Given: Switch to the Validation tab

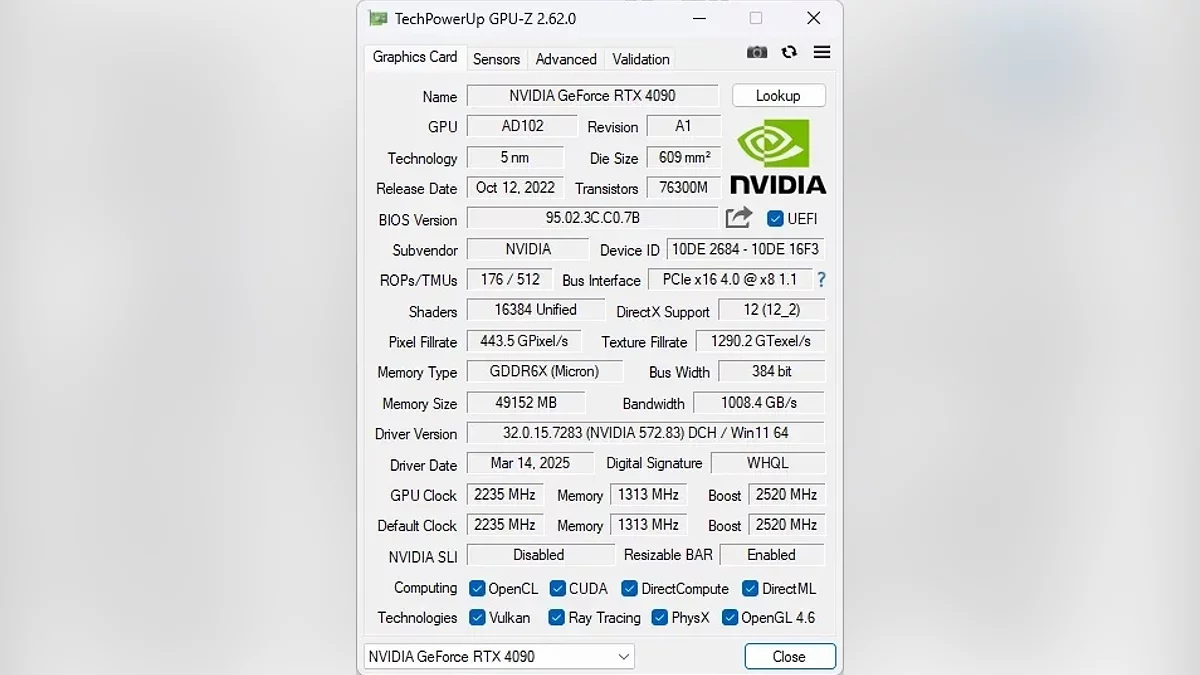Looking at the screenshot, I should [641, 59].
